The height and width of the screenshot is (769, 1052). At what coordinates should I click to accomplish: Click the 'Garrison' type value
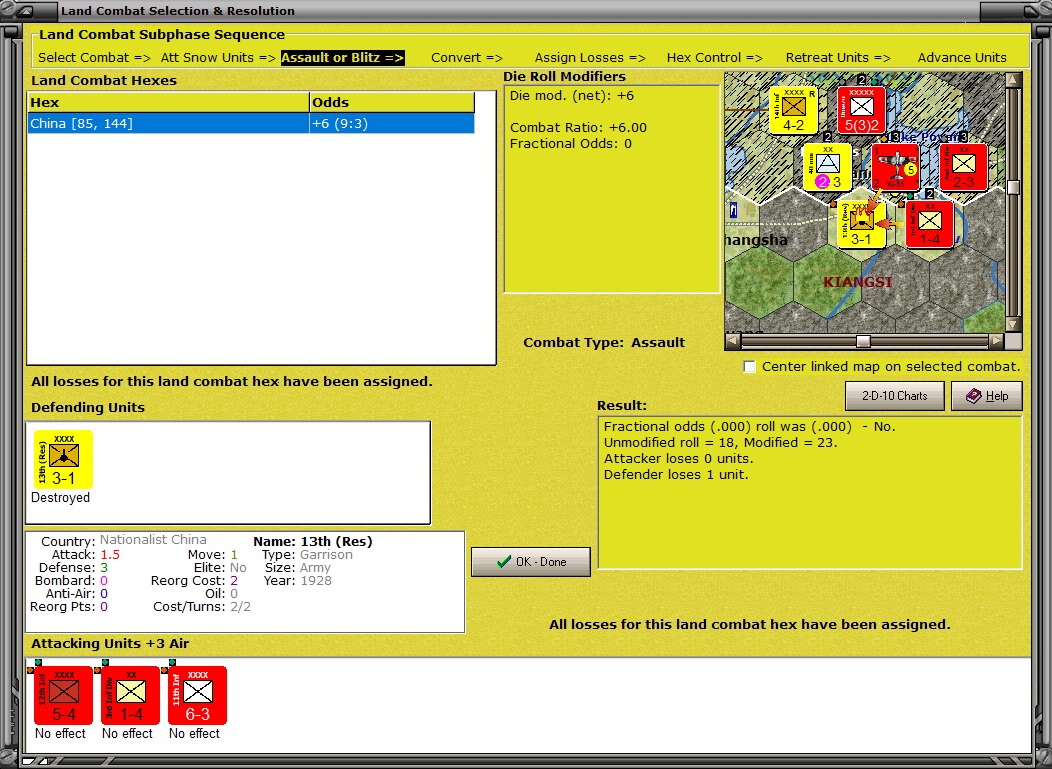coord(326,554)
